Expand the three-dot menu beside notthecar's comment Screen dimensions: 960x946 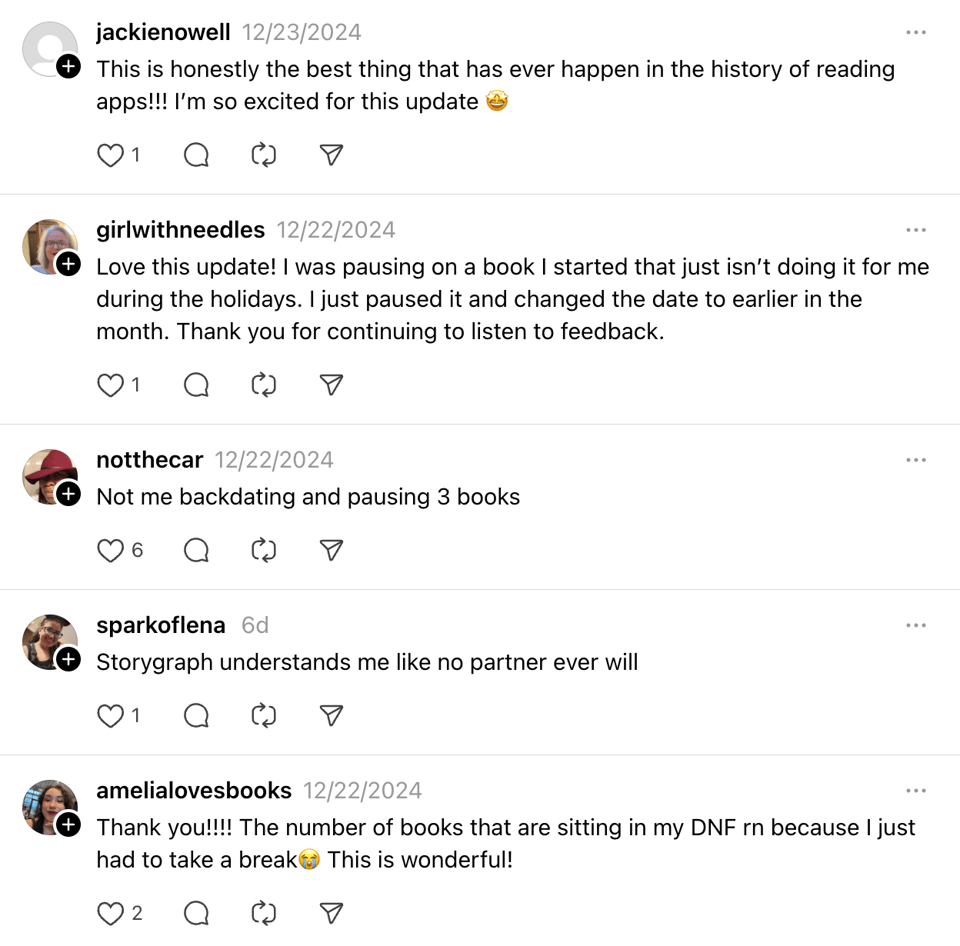(916, 459)
